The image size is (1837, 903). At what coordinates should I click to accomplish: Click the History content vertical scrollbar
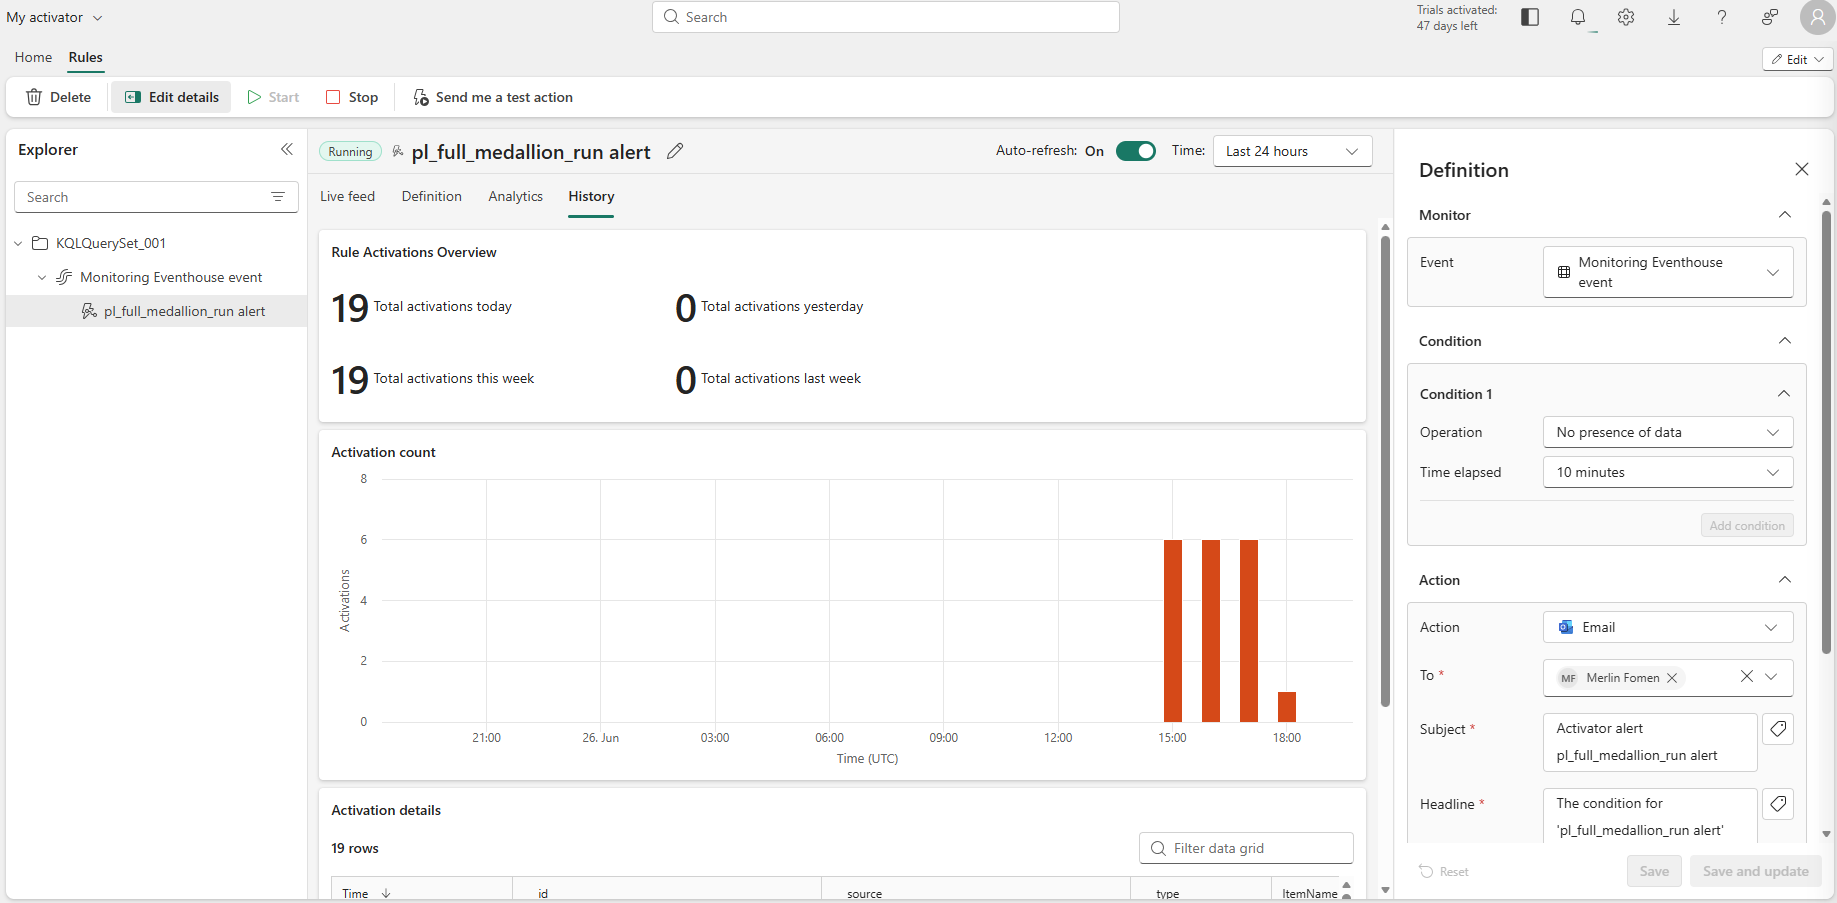1385,470
